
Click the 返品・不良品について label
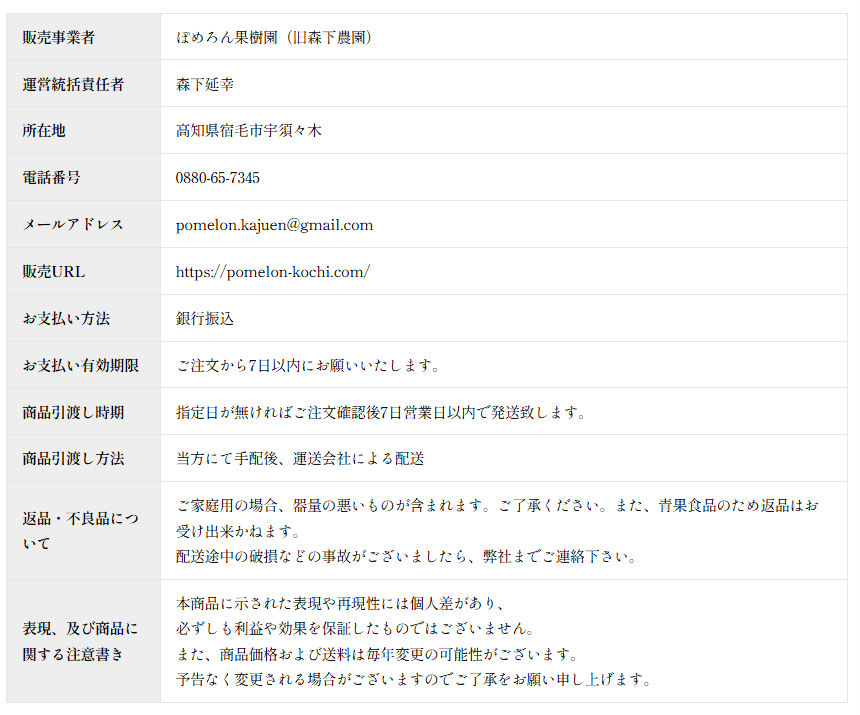point(80,531)
